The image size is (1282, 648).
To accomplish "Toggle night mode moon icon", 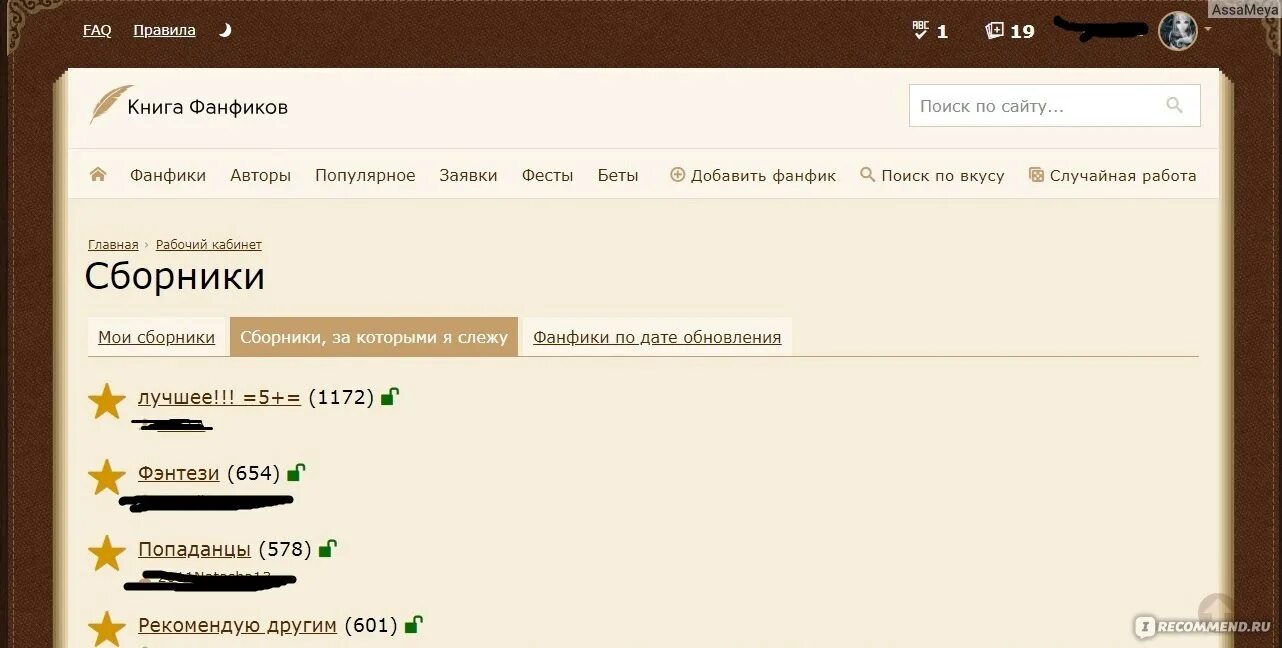I will (225, 30).
